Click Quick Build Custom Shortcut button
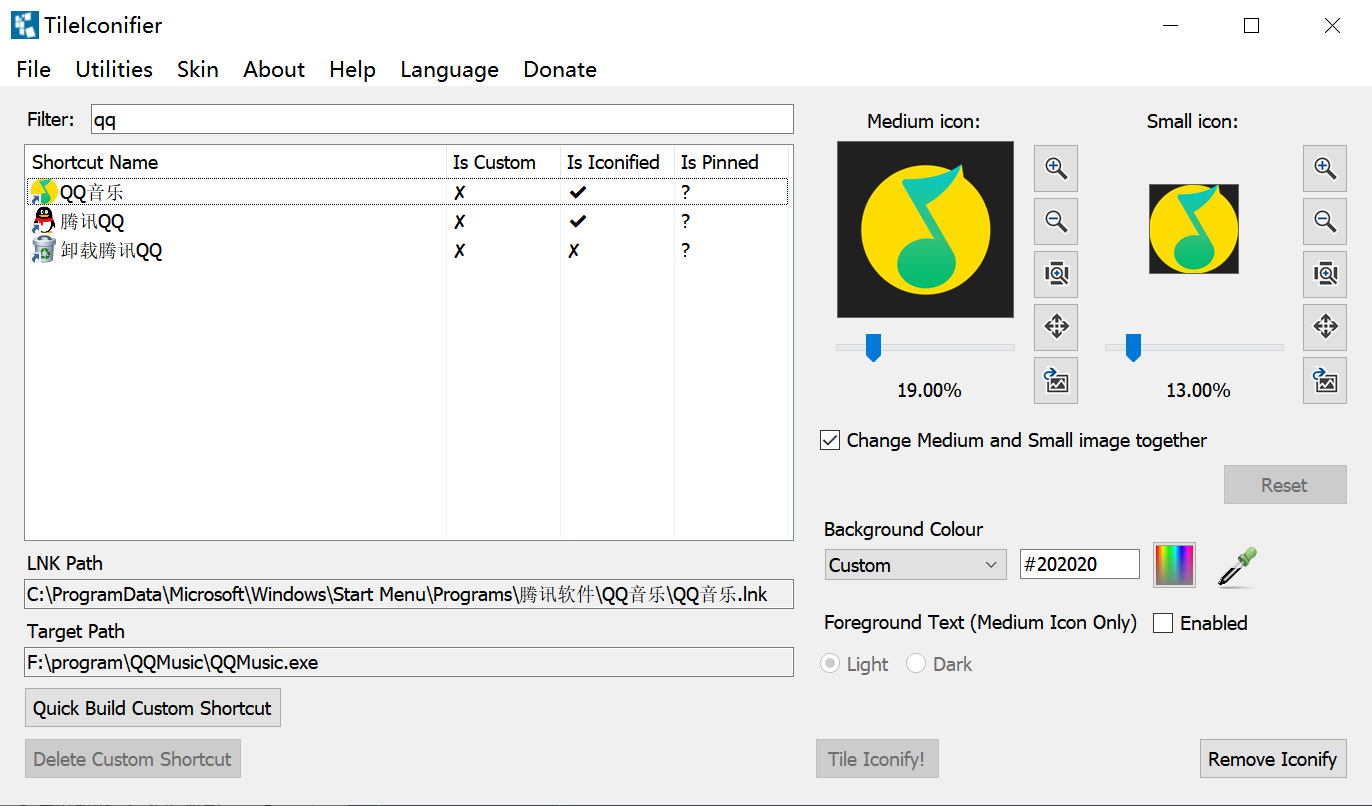The height and width of the screenshot is (806, 1372). [153, 708]
